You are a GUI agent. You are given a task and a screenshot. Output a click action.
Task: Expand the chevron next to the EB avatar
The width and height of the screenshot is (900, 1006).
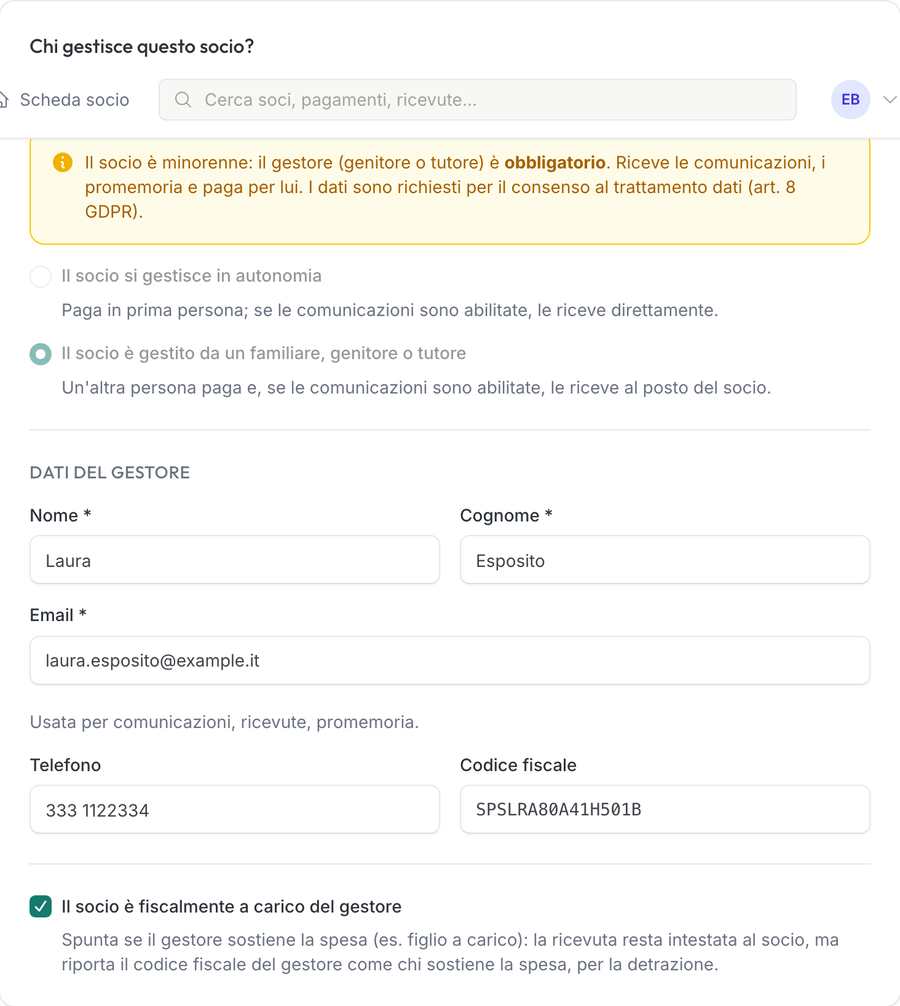click(x=889, y=99)
